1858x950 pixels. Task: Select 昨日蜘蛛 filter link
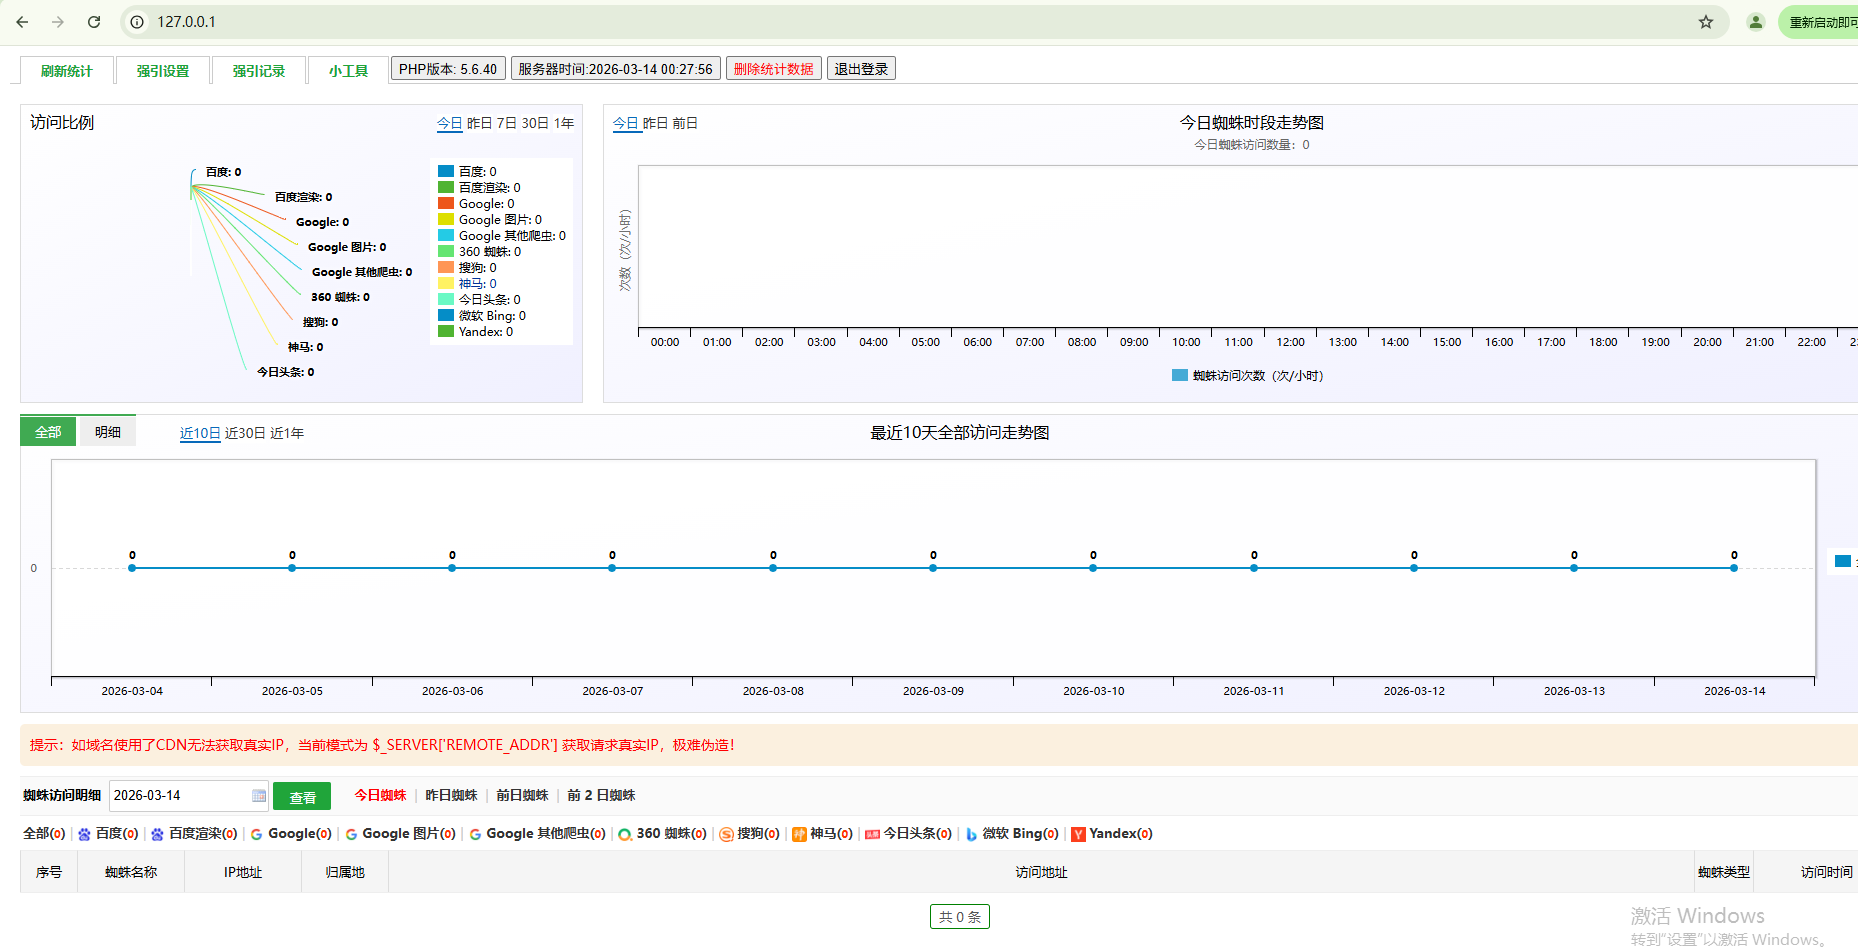451,796
